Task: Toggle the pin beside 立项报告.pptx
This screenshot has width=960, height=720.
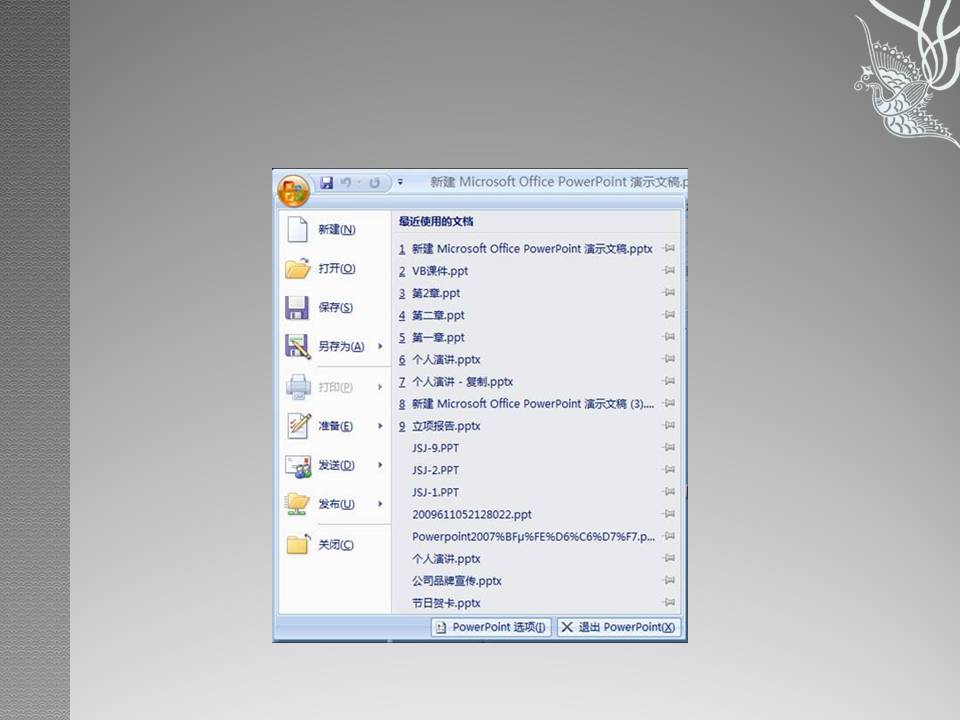Action: tap(669, 426)
